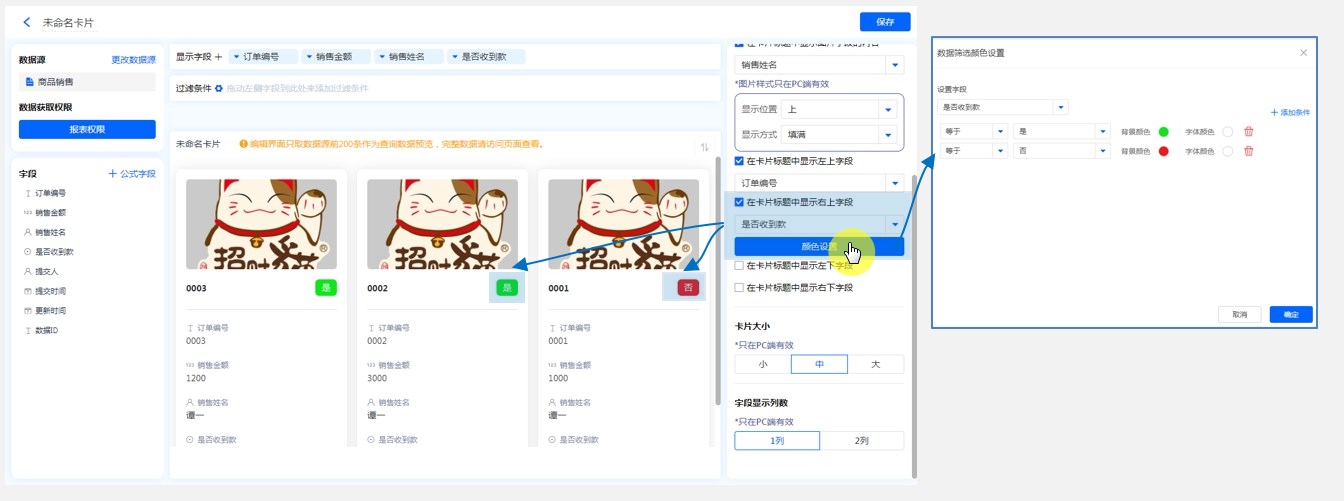Delete the 等于 否 condition with trash icon
This screenshot has height=501, width=1344.
click(x=1248, y=151)
